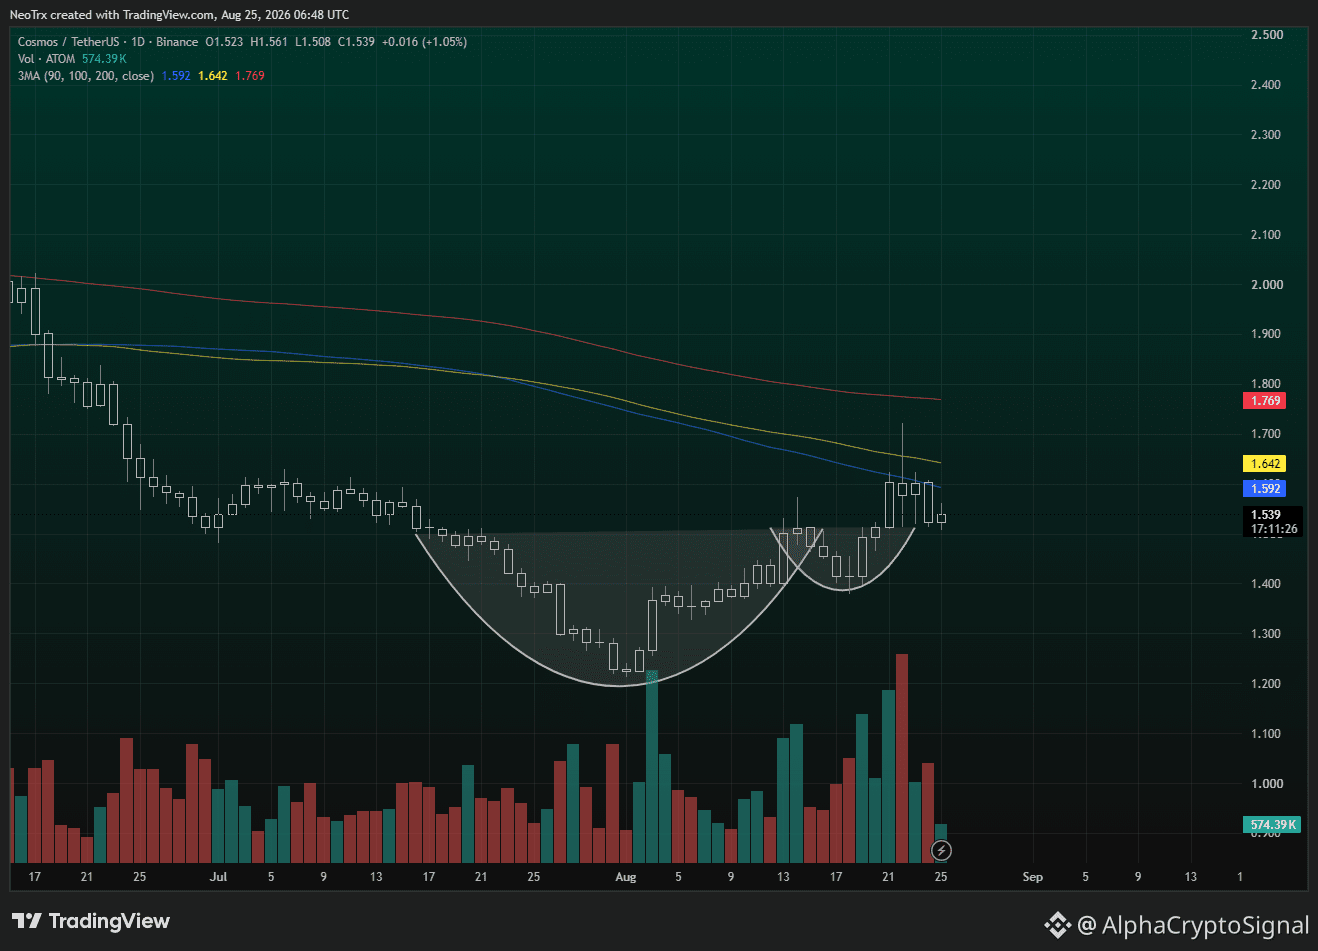Click the 17:11:26 bar countdown timer
The image size is (1318, 951).
click(x=1274, y=529)
